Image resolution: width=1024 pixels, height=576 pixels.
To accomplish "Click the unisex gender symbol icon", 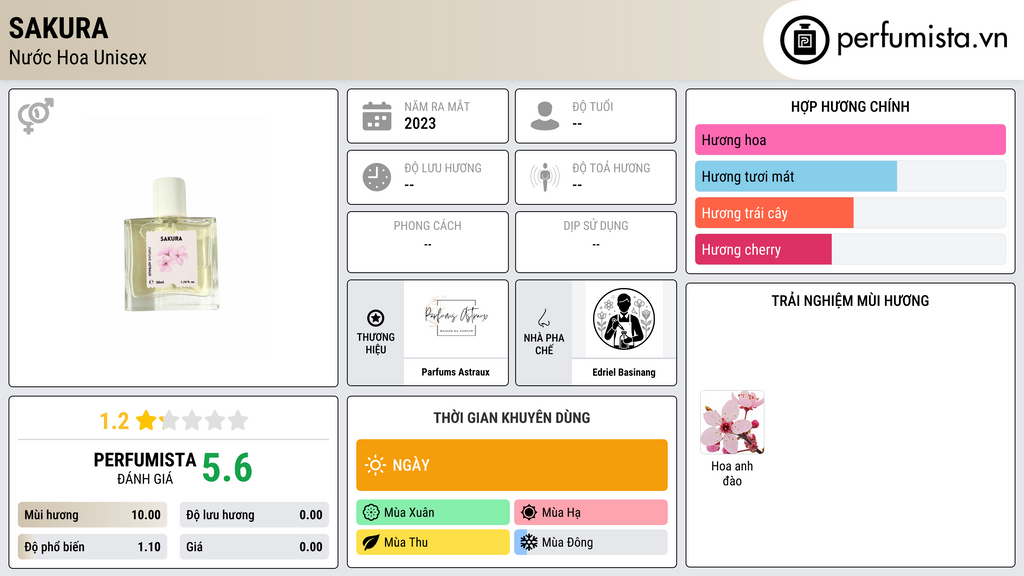I will click(36, 116).
